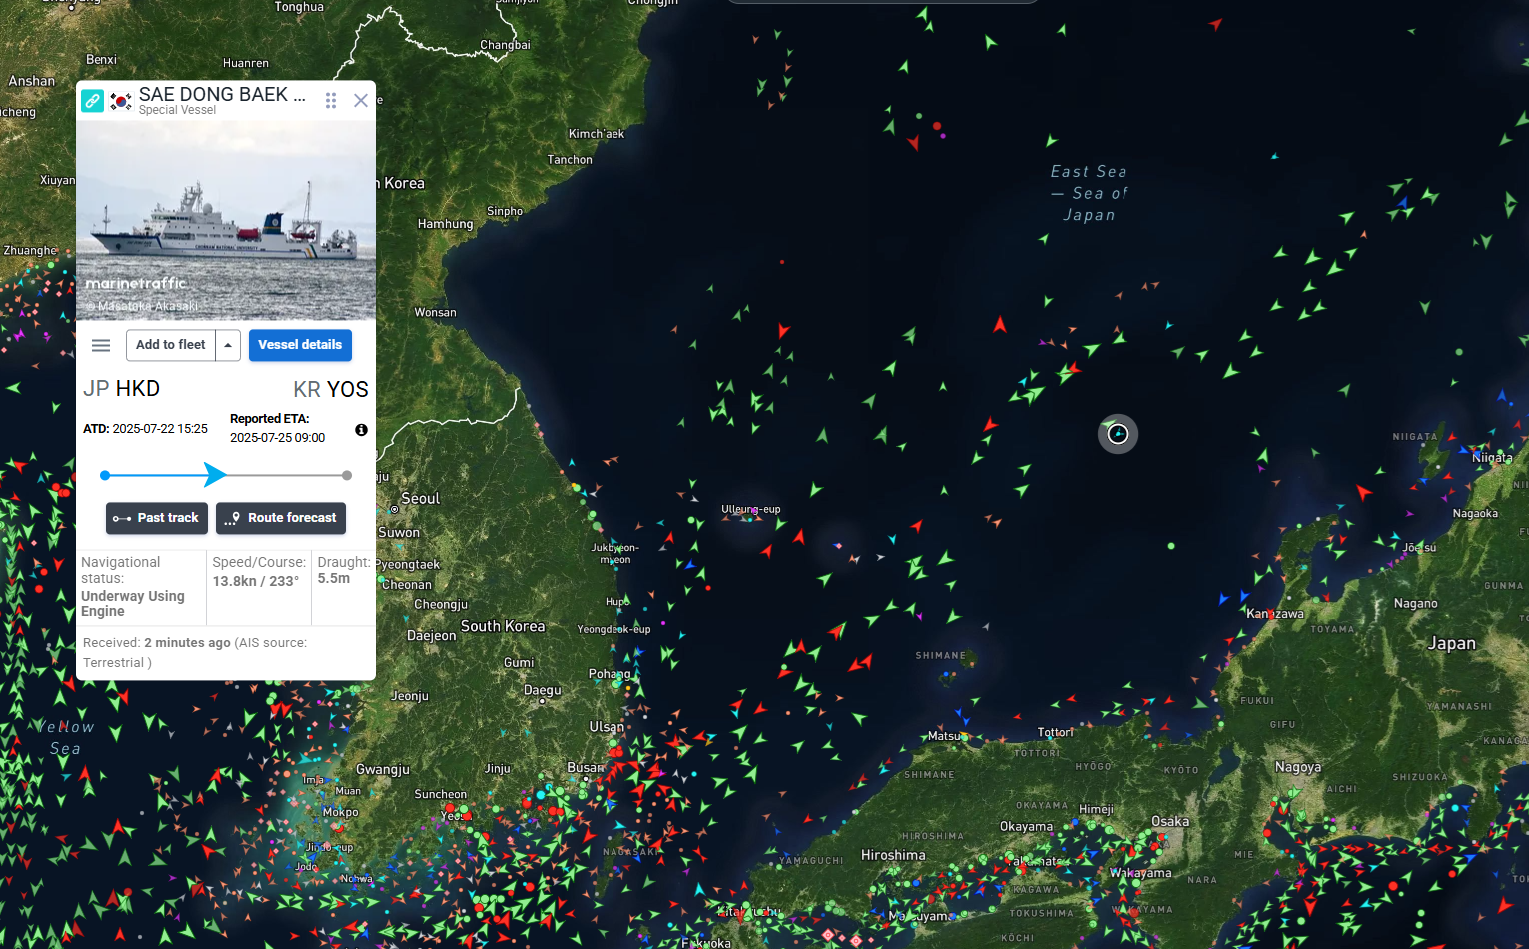Screen dimensions: 1529x949
Task: Click the Ulleung-eup label on the map
Action: [751, 509]
